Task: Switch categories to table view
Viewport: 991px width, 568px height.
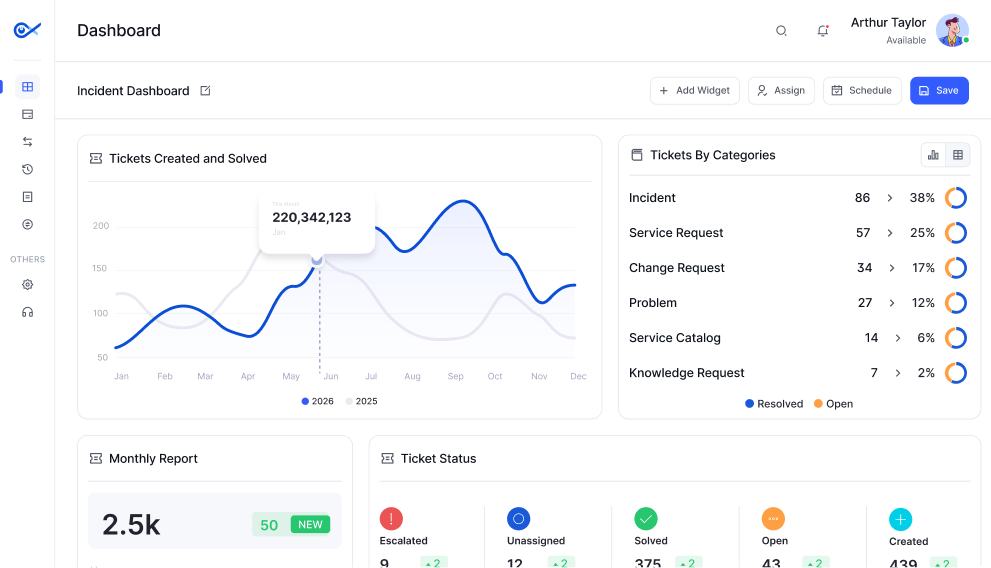Action: point(958,155)
